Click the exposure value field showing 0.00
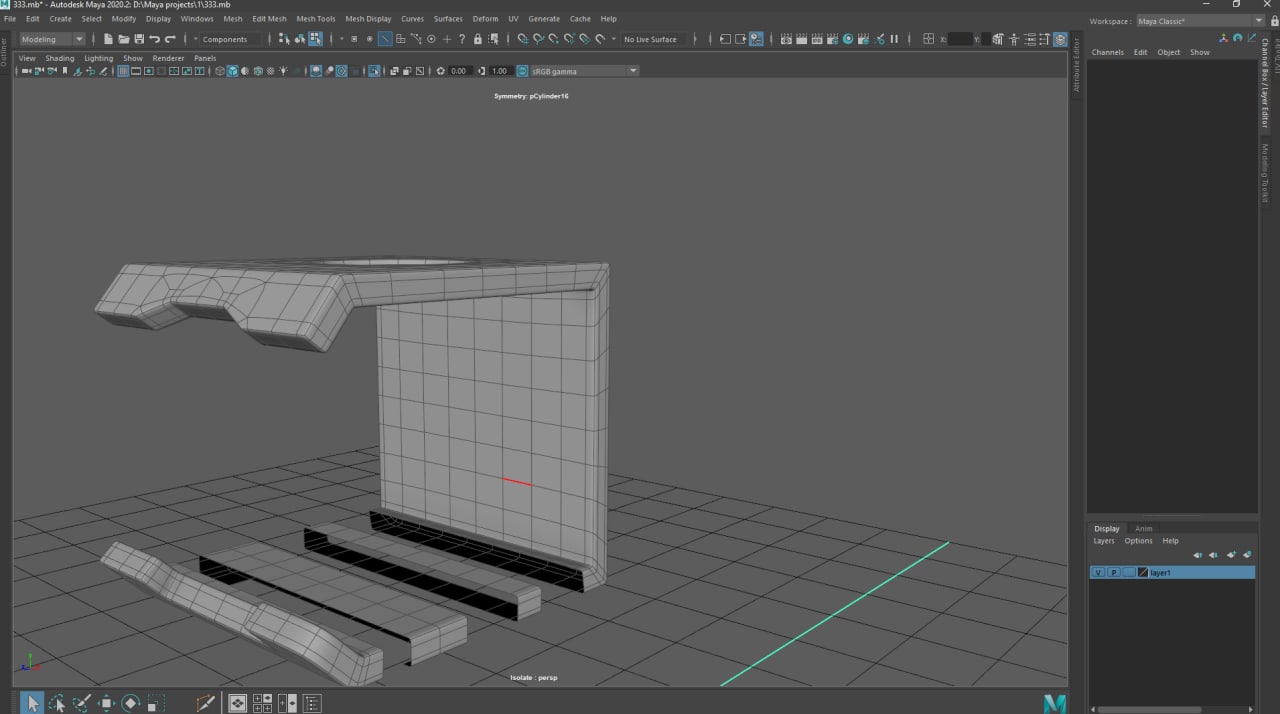 pos(460,71)
